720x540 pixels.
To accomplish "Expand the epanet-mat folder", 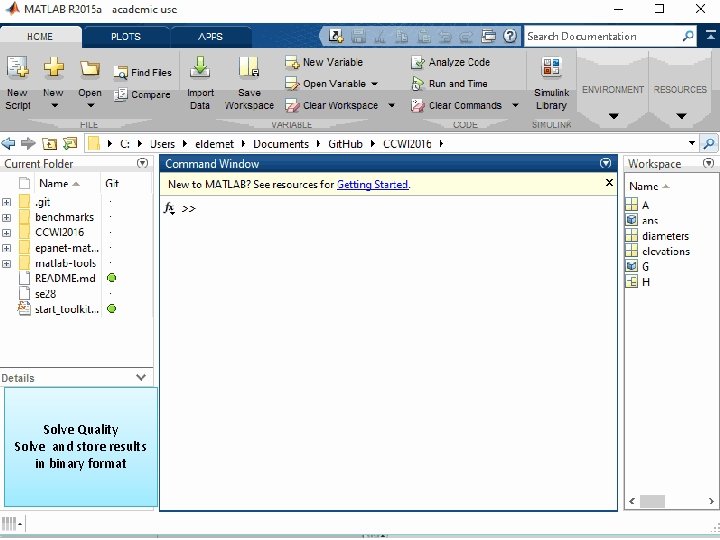I will 6,248.
